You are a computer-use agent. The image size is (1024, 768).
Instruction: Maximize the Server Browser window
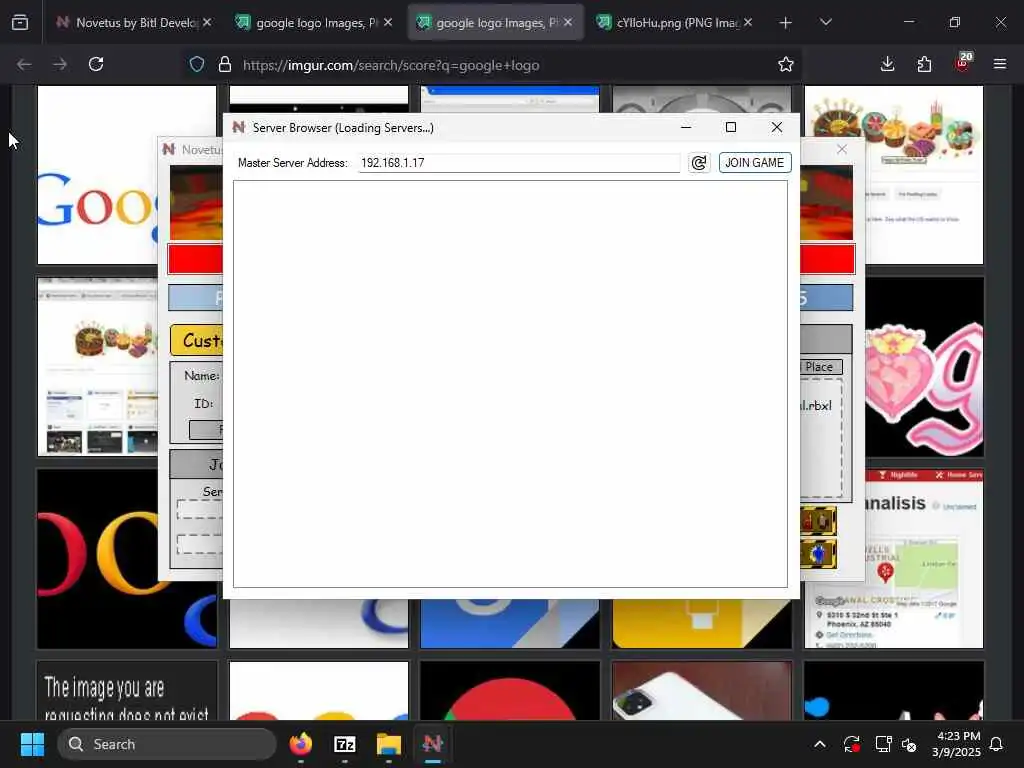click(731, 127)
